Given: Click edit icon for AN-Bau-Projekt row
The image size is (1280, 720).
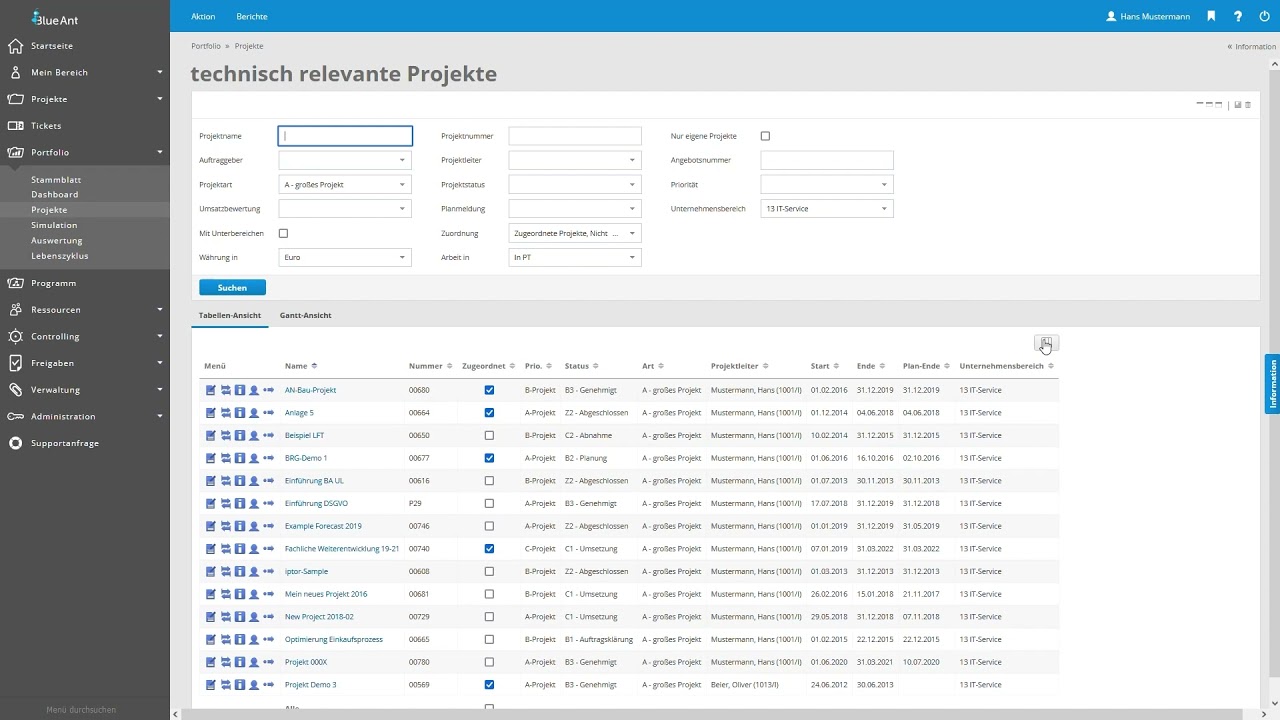Looking at the screenshot, I should point(211,390).
